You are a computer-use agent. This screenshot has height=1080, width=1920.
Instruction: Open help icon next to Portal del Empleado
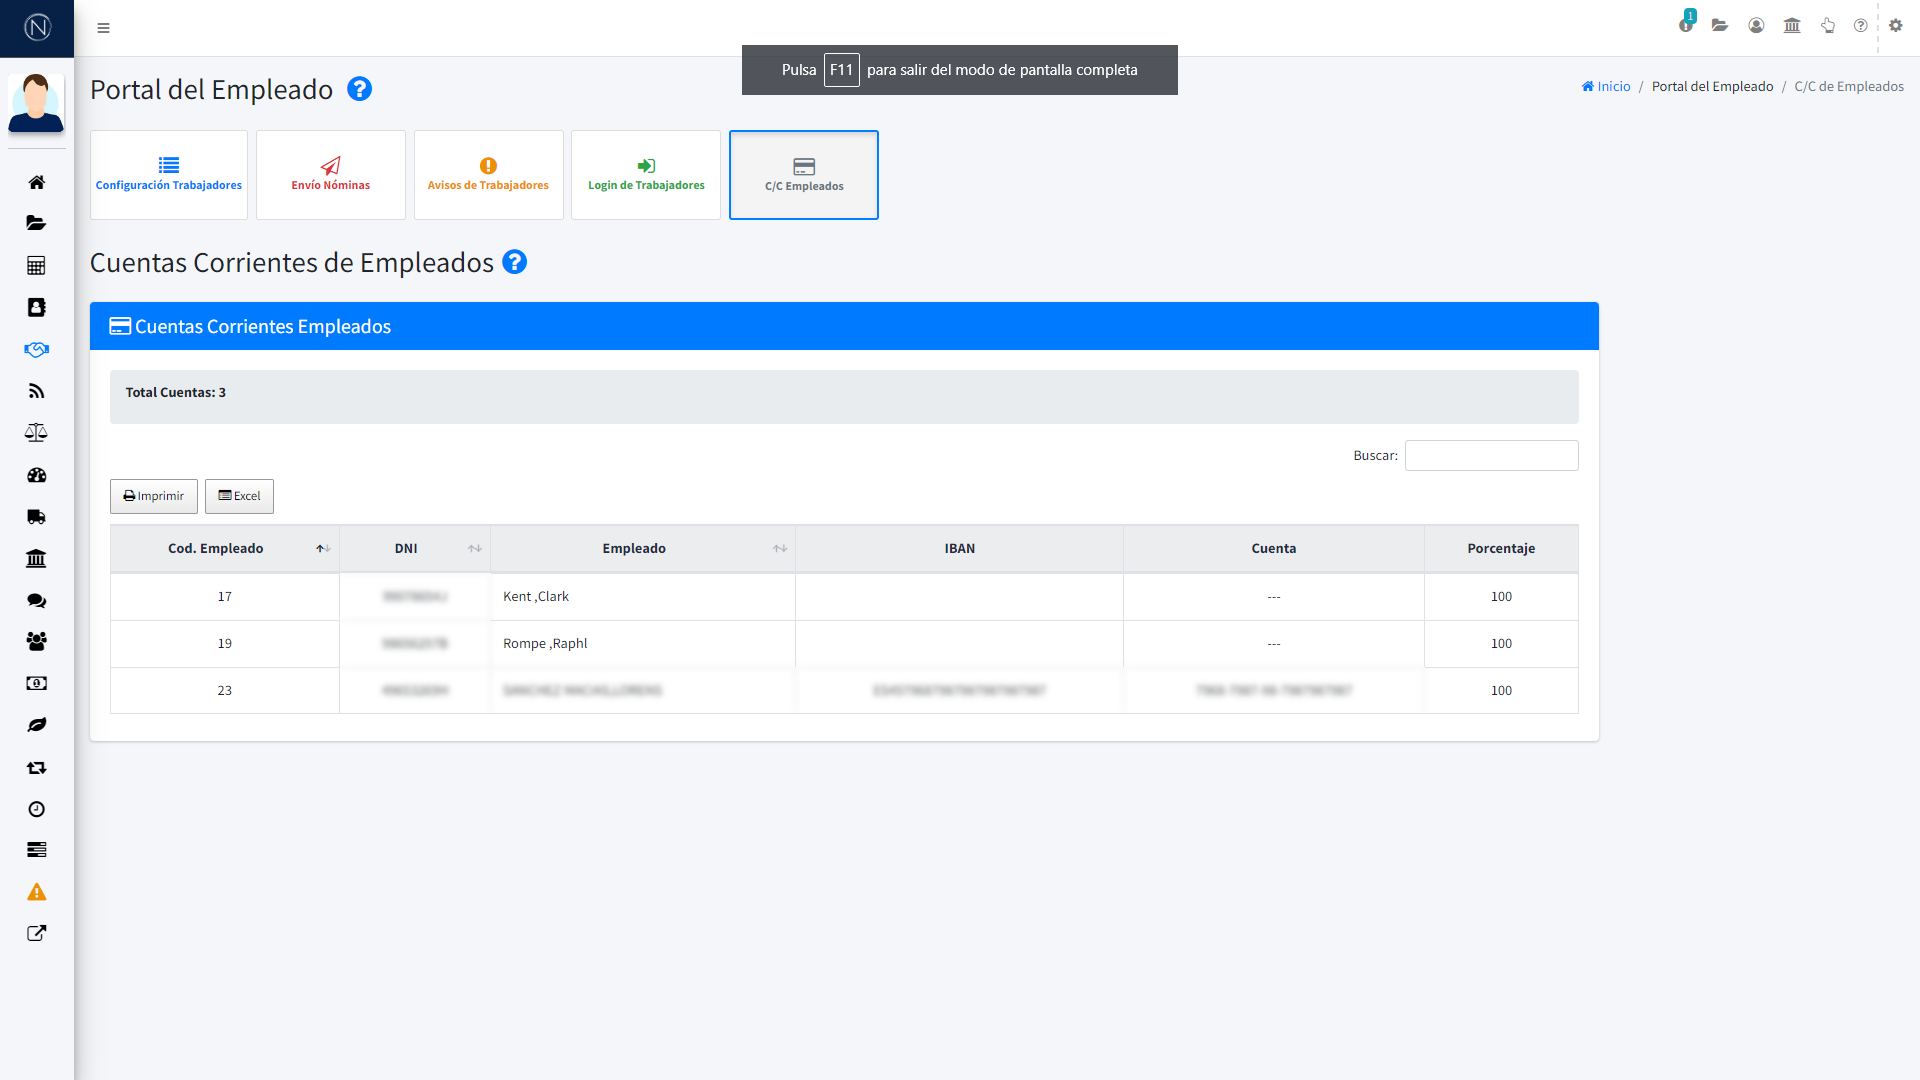[x=359, y=89]
